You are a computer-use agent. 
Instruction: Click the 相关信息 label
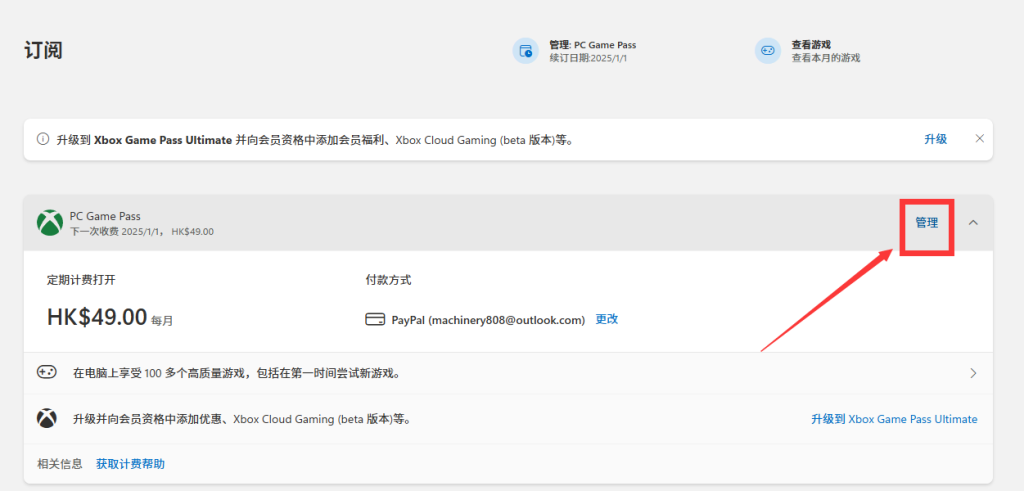[60, 464]
